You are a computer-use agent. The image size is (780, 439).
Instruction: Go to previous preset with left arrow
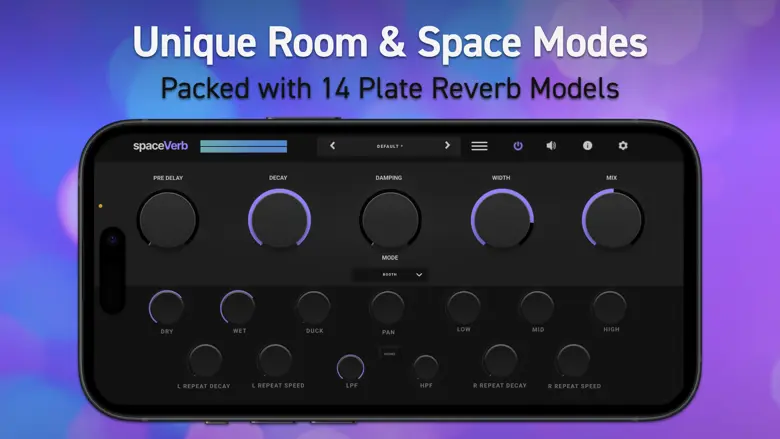pos(333,146)
